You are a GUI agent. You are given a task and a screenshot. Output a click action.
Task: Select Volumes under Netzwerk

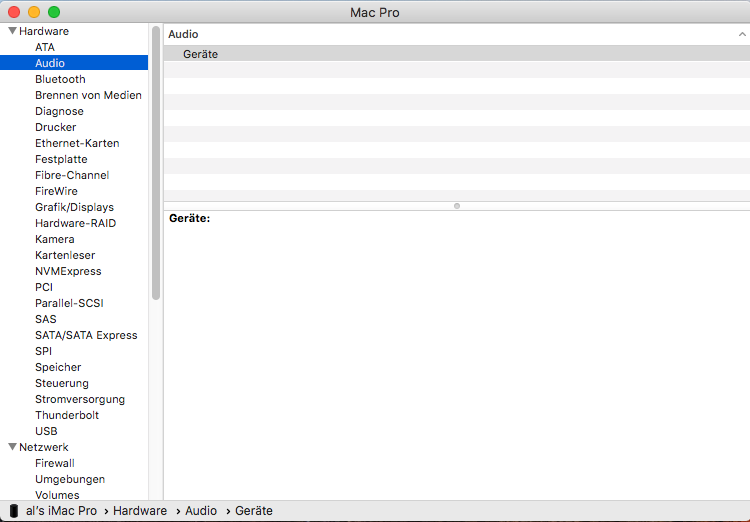(57, 495)
